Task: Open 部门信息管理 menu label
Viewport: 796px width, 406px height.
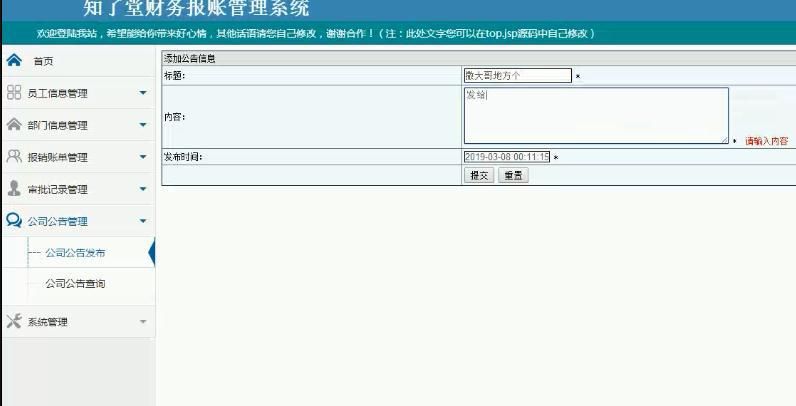Action: point(57,125)
